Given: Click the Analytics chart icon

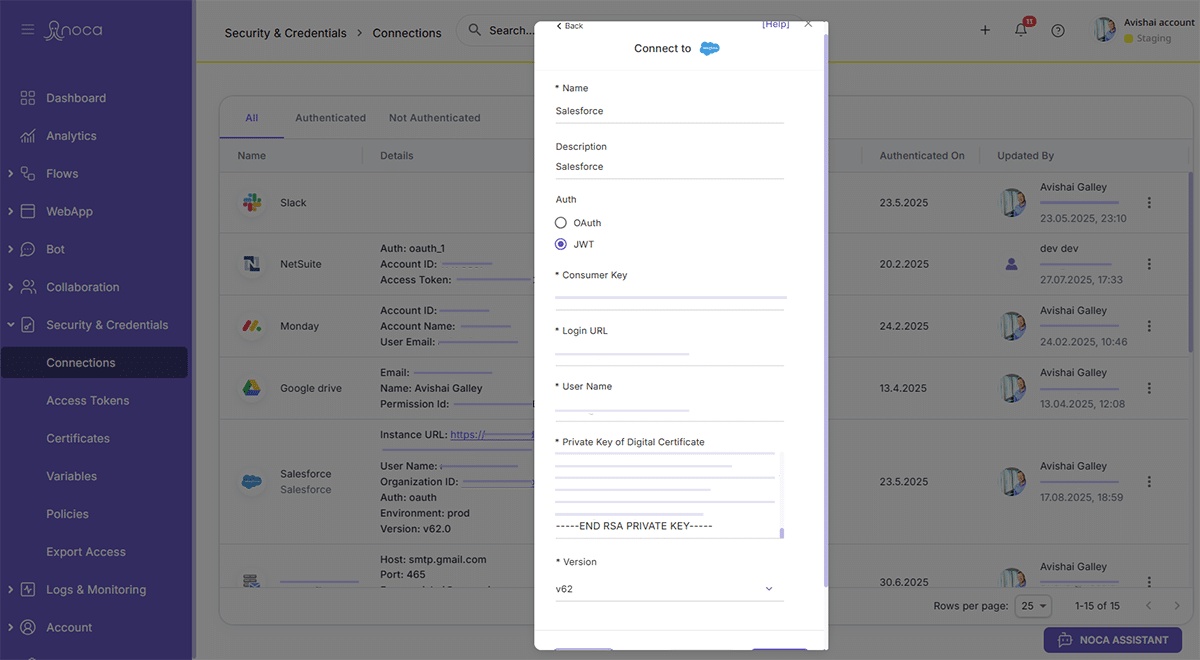Looking at the screenshot, I should pos(28,136).
